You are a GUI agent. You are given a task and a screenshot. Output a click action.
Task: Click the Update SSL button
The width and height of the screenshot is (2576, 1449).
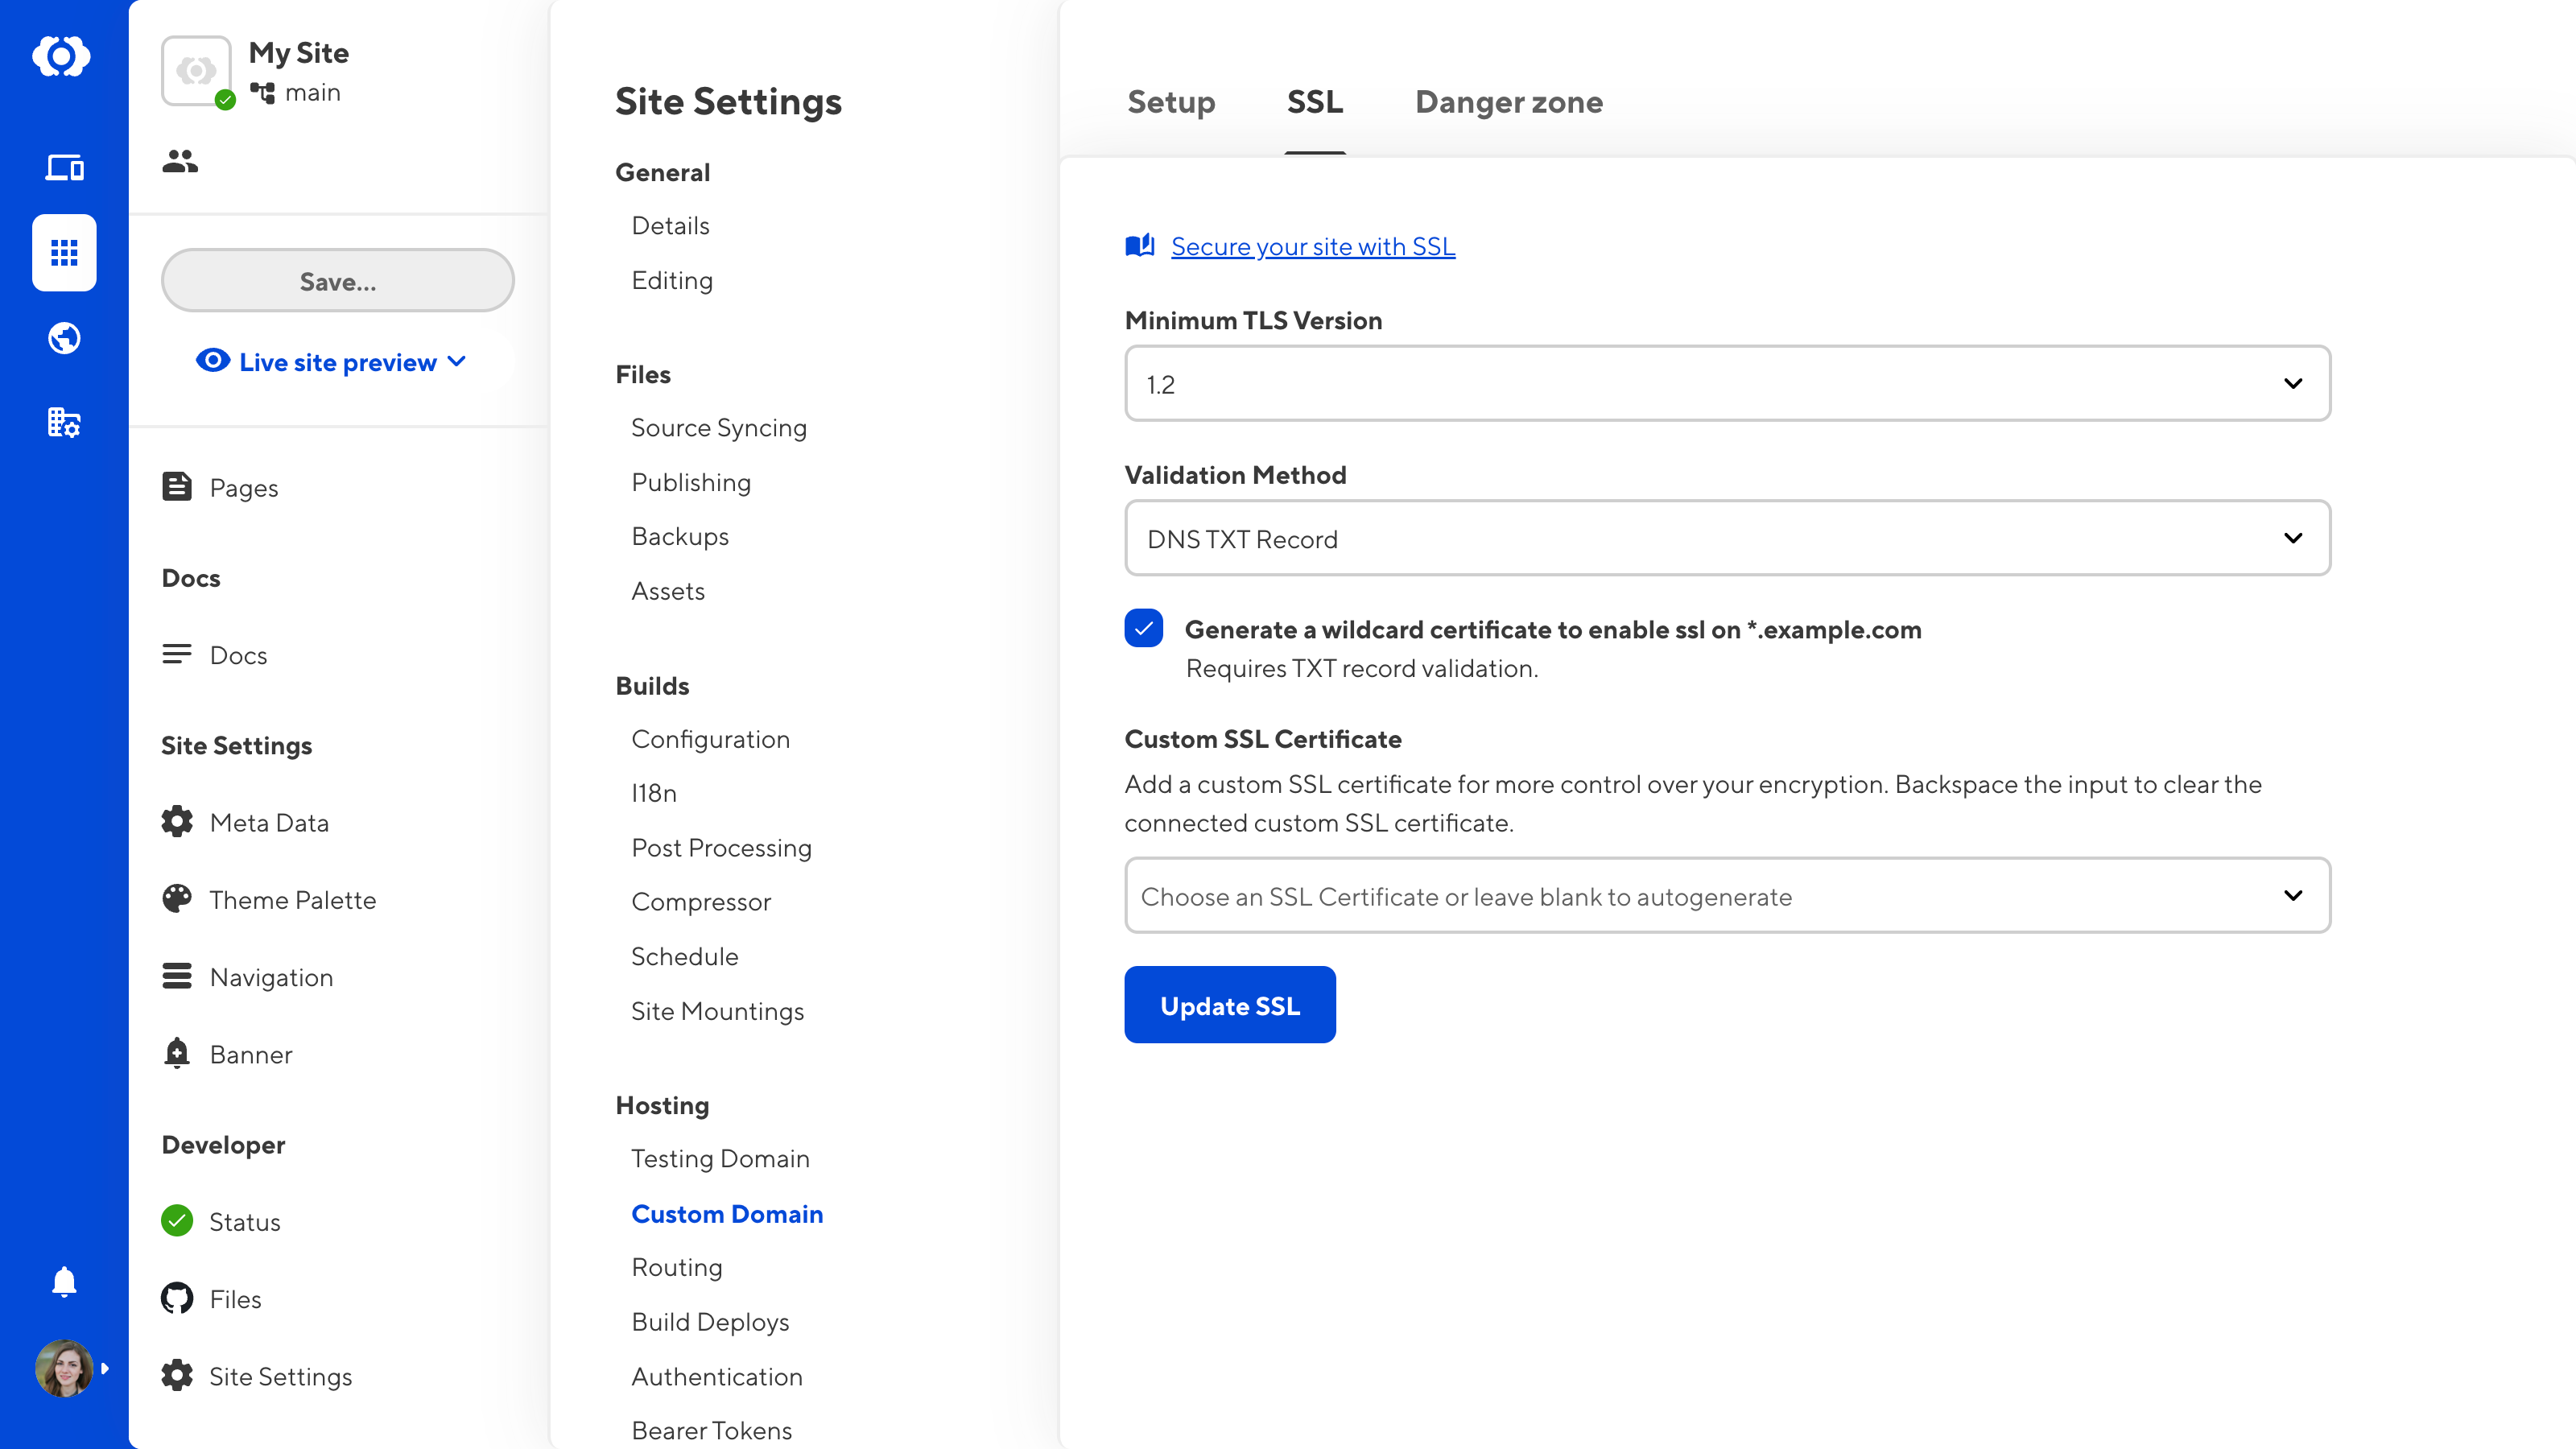pyautogui.click(x=1230, y=1005)
